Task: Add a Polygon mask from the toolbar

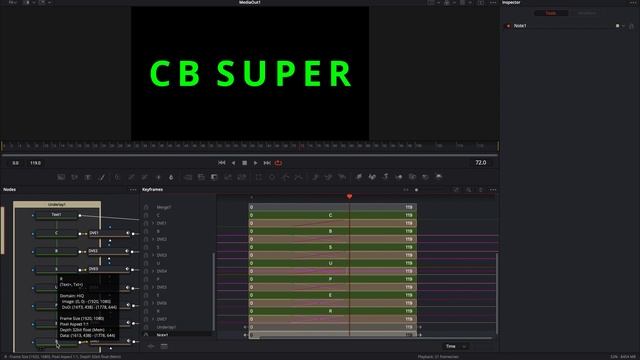Action: click(x=286, y=177)
